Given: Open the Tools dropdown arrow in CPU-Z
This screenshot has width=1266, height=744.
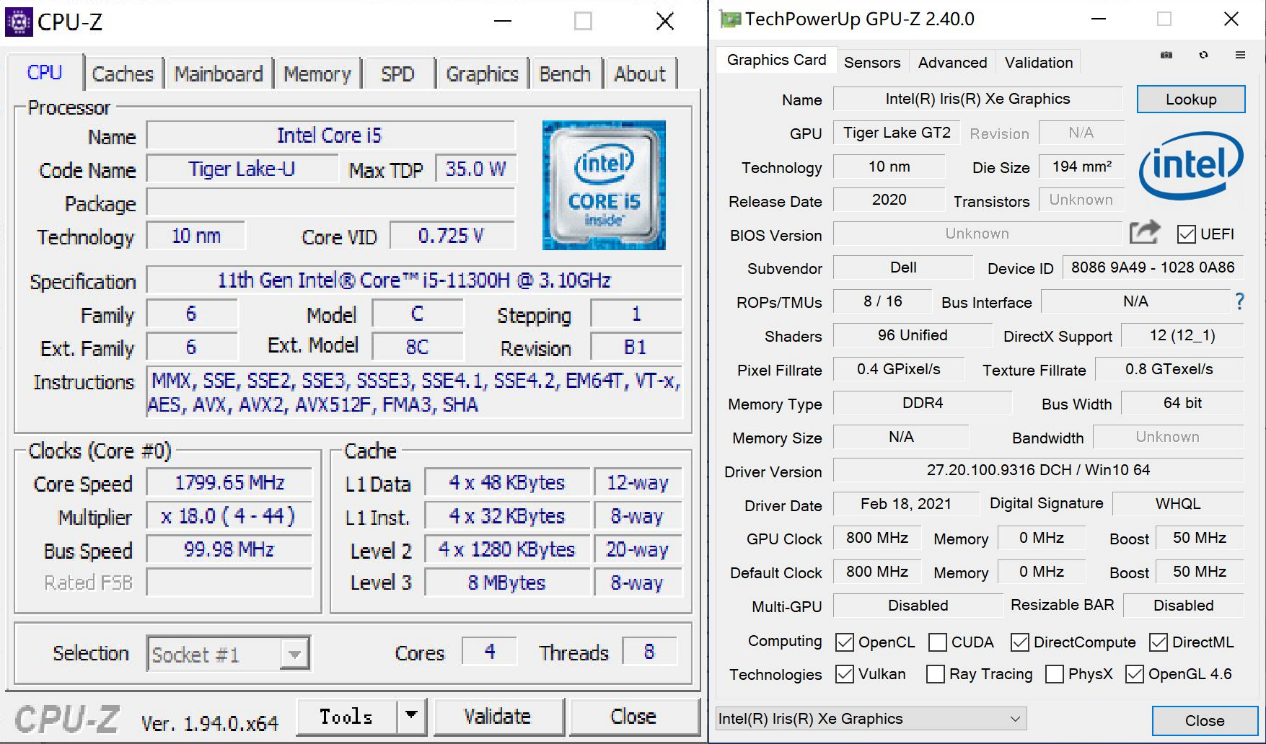Looking at the screenshot, I should [x=411, y=716].
